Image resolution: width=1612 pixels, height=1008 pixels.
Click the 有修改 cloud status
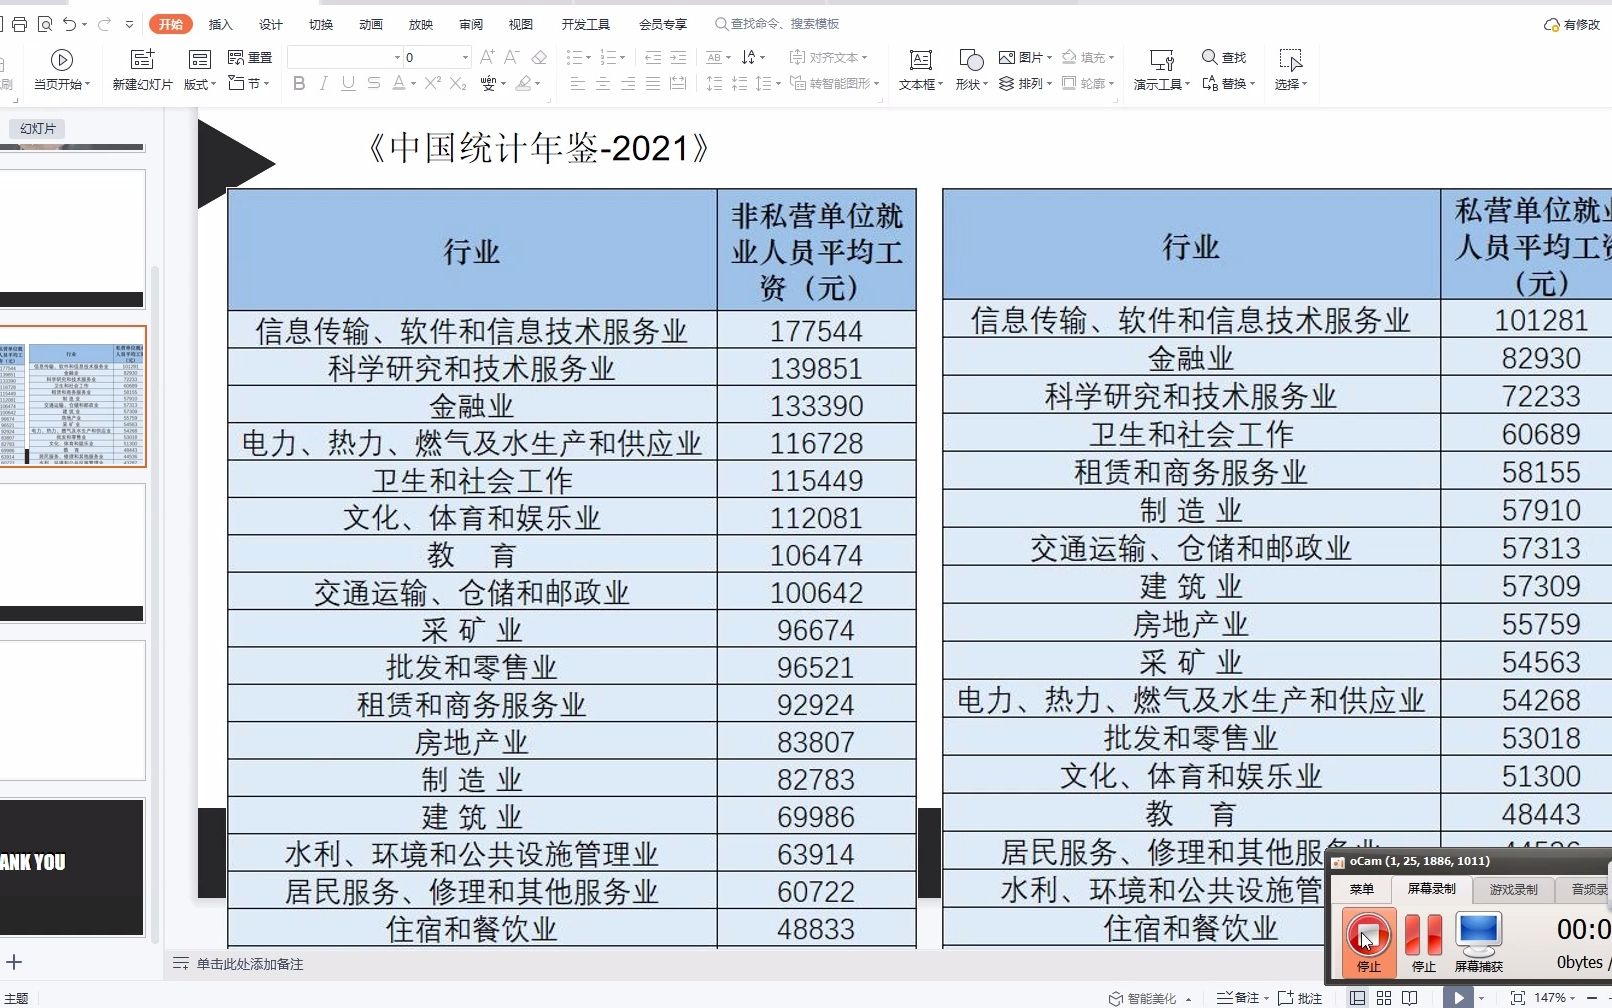click(1573, 24)
